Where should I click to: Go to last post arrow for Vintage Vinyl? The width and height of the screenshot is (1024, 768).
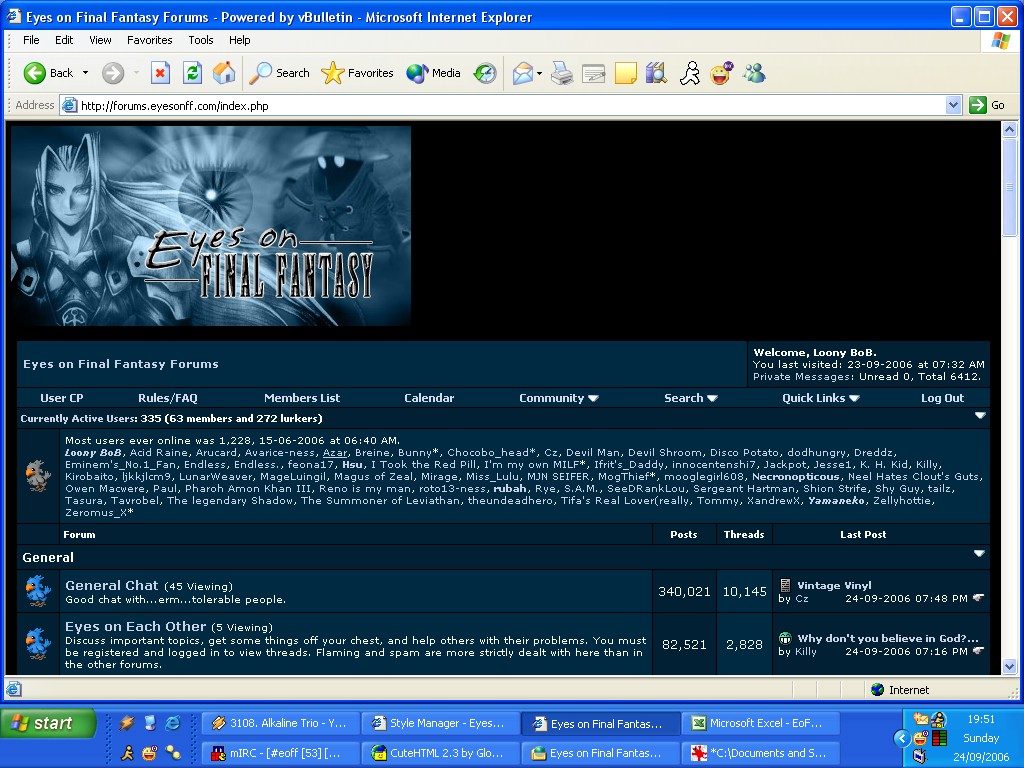(978, 598)
